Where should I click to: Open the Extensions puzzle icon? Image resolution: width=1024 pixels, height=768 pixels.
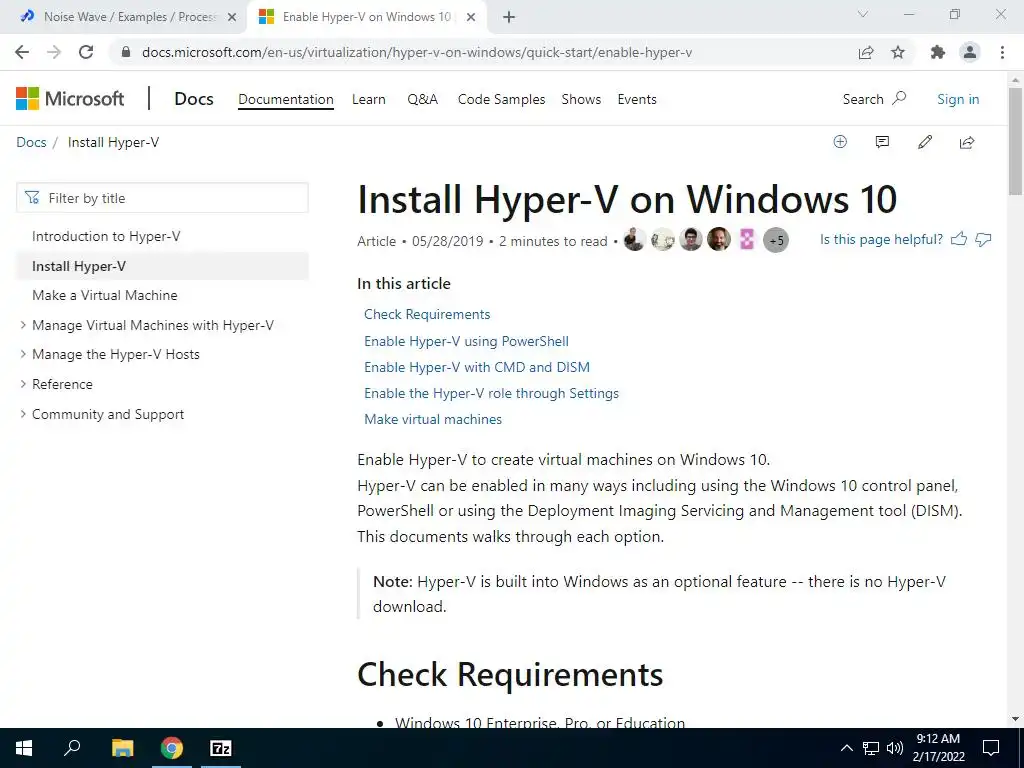click(938, 52)
